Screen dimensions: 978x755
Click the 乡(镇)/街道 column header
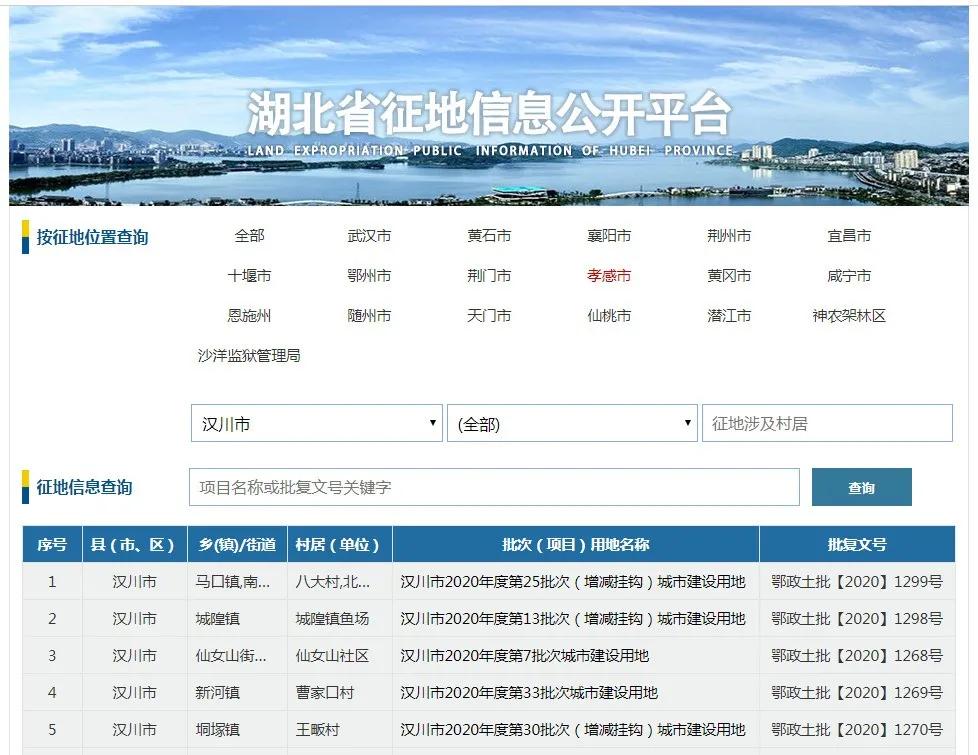tap(237, 544)
